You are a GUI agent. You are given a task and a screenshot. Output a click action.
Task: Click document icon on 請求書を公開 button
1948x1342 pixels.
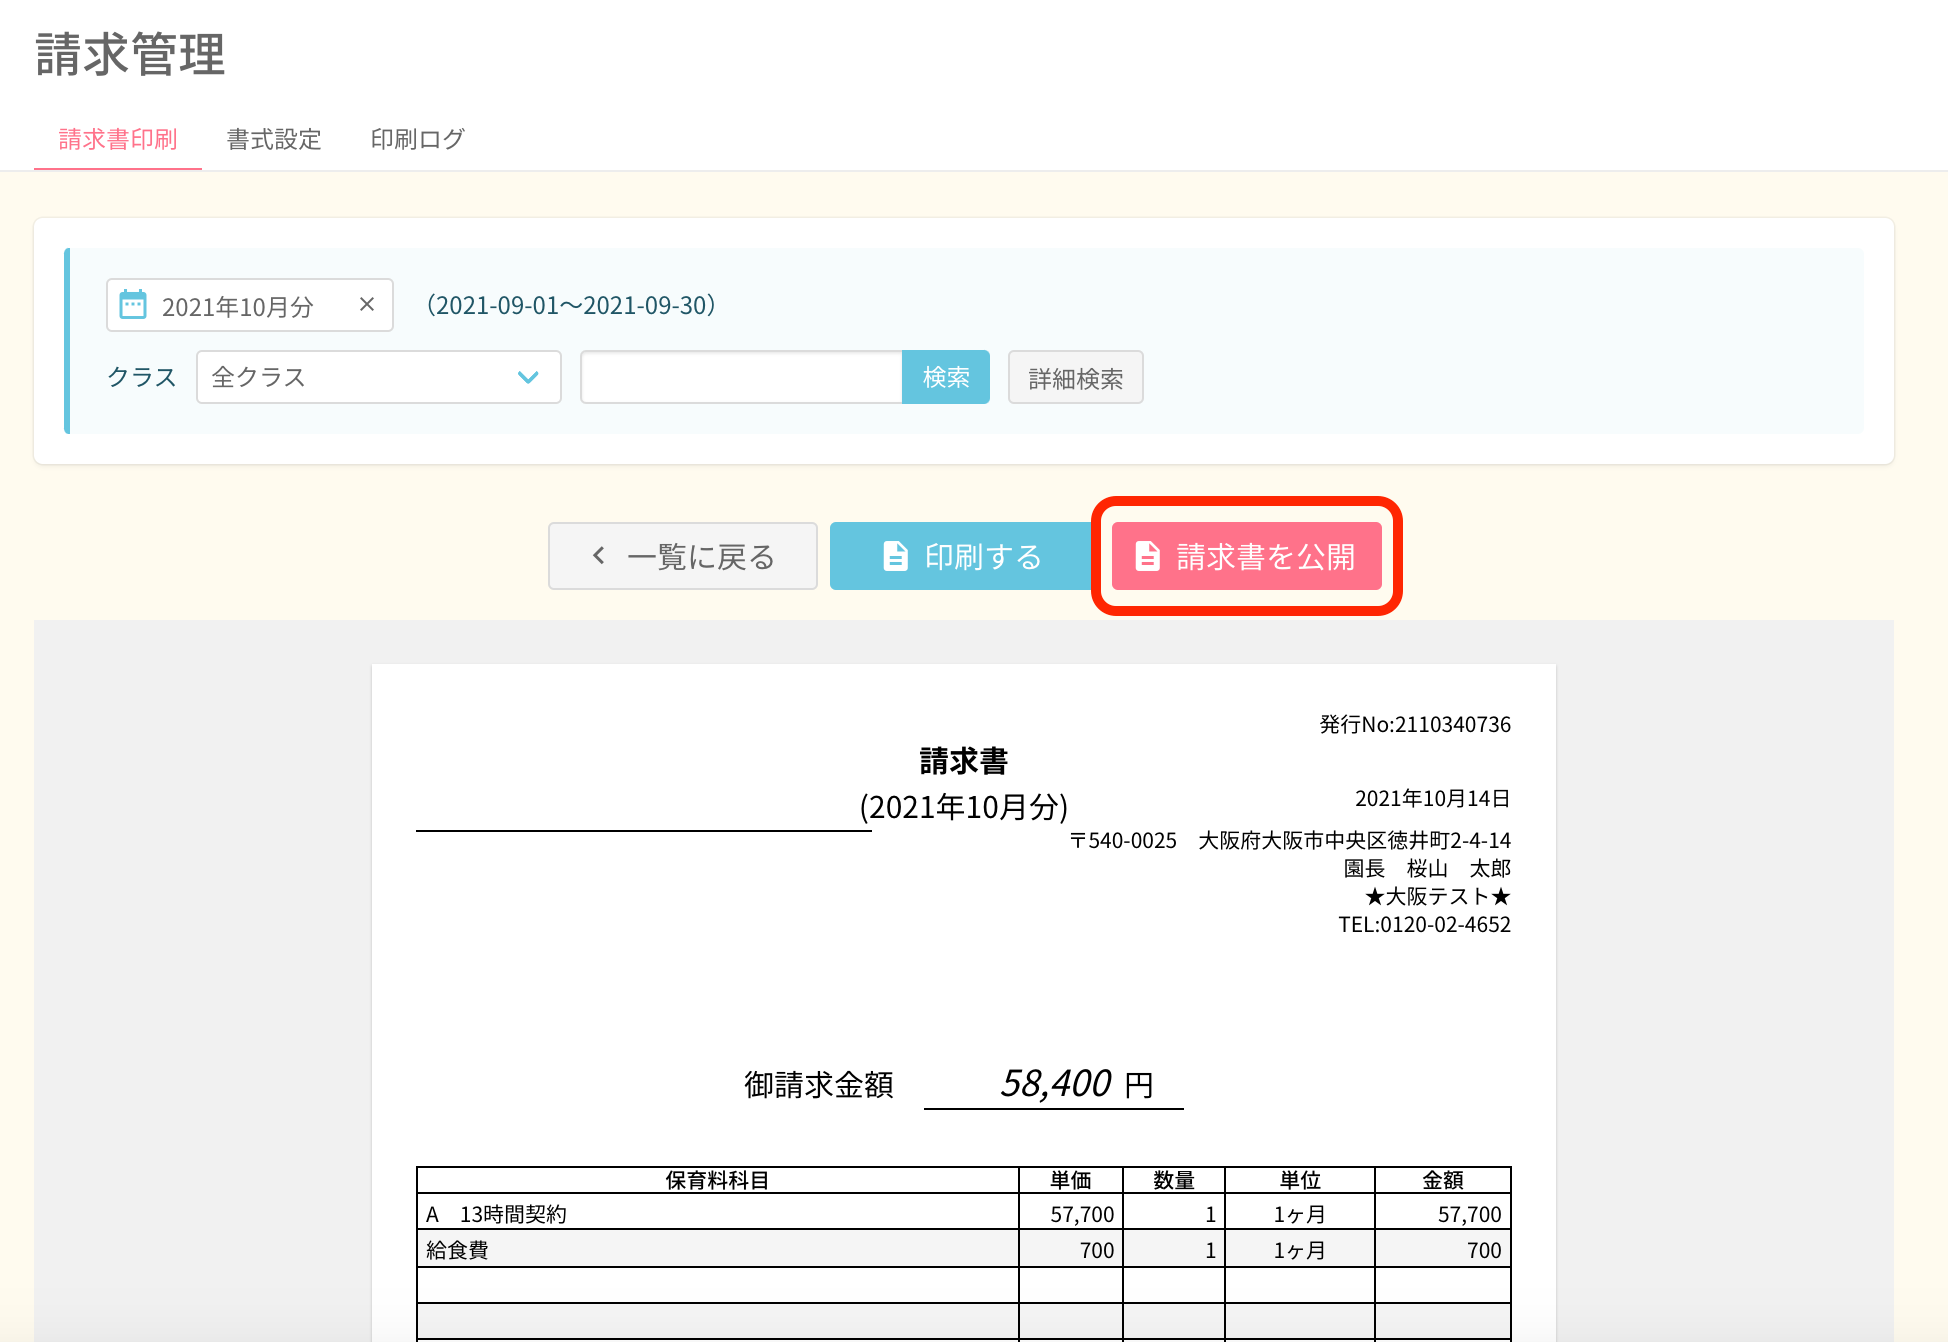(x=1147, y=556)
